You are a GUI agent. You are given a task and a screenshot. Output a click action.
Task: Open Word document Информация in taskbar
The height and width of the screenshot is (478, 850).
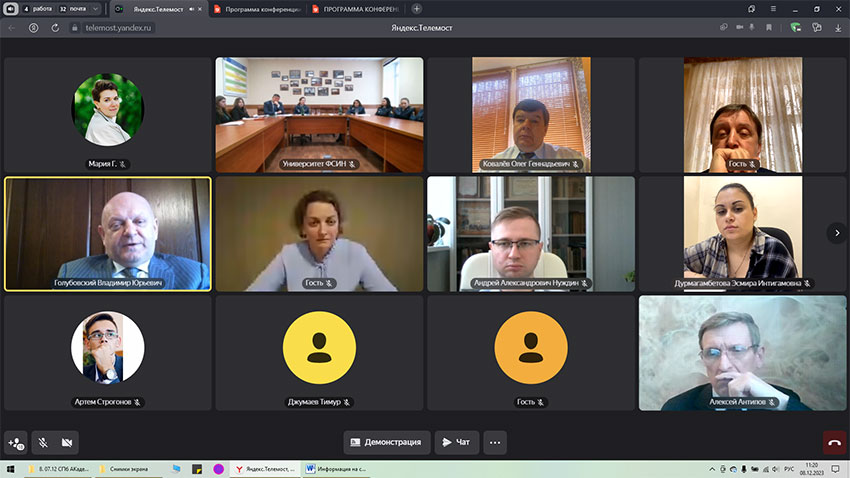[336, 468]
